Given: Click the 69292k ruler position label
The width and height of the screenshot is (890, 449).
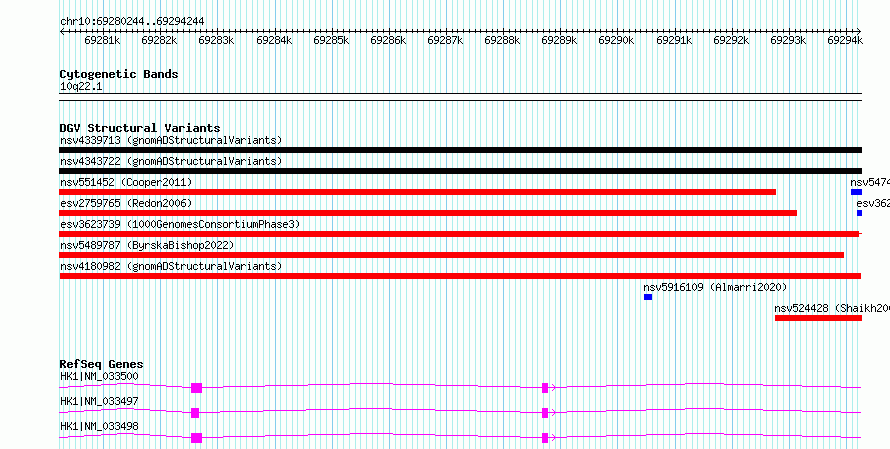Looking at the screenshot, I should click(731, 40).
